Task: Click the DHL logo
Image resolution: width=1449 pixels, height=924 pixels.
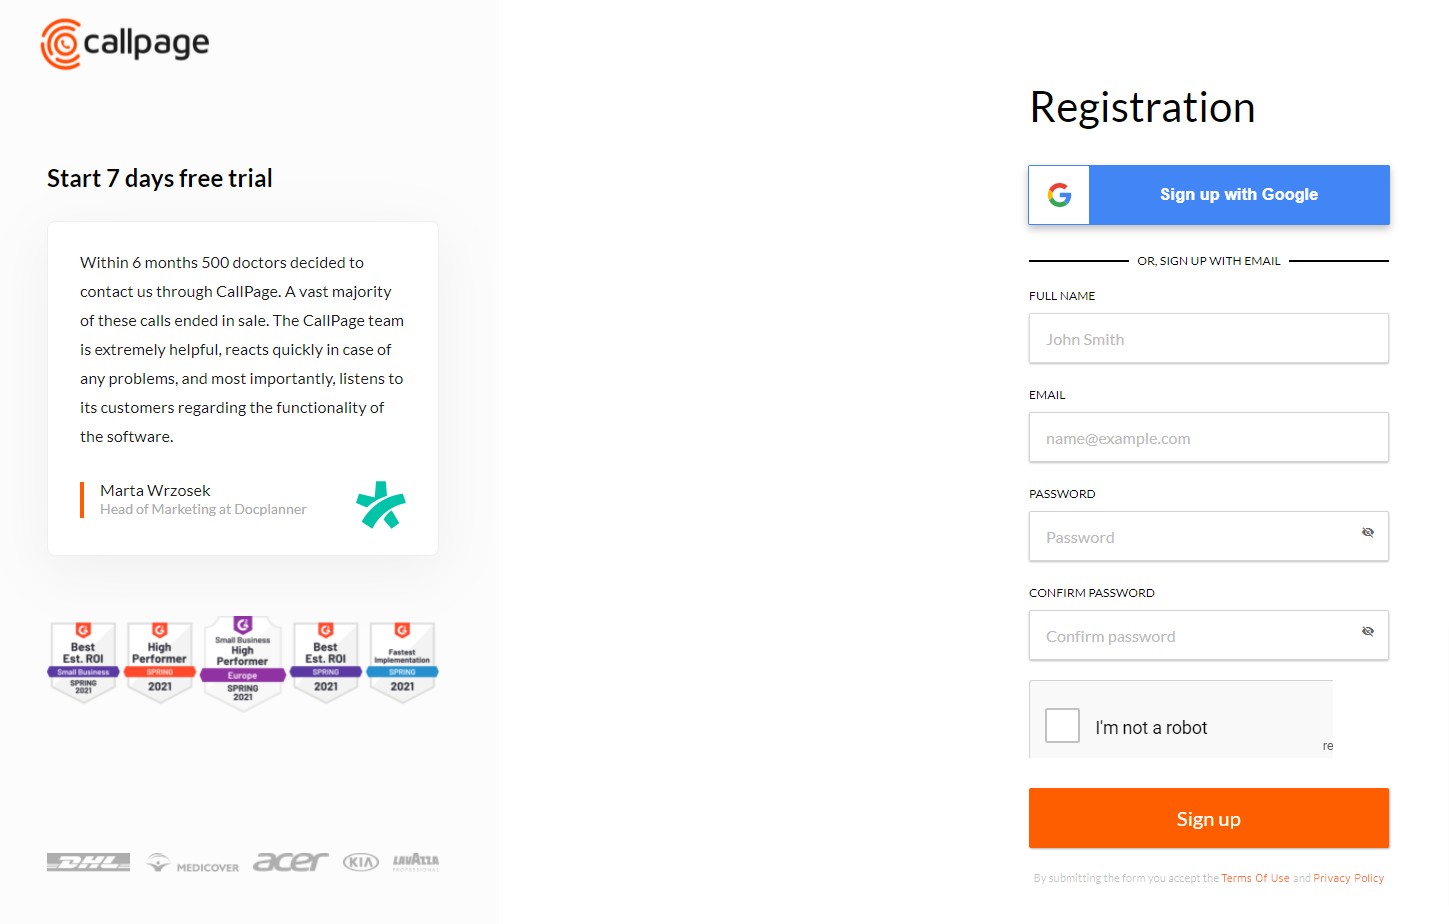Action: [88, 862]
